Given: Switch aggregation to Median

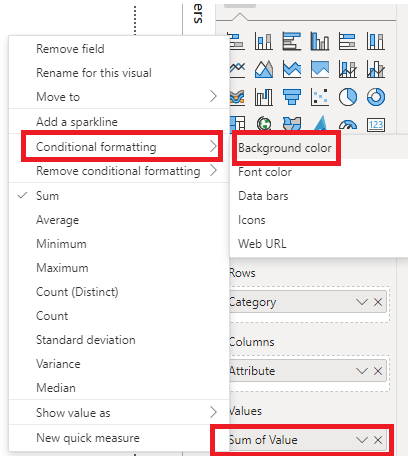Looking at the screenshot, I should pyautogui.click(x=119, y=388).
